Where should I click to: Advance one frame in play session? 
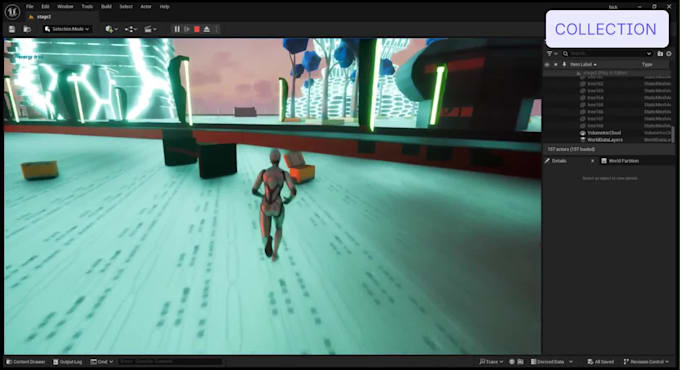click(187, 29)
